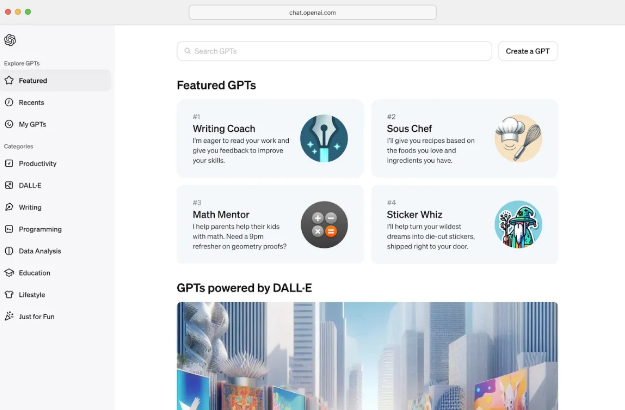The height and width of the screenshot is (410, 625).
Task: Select the Education category label
Action: [x=34, y=273]
